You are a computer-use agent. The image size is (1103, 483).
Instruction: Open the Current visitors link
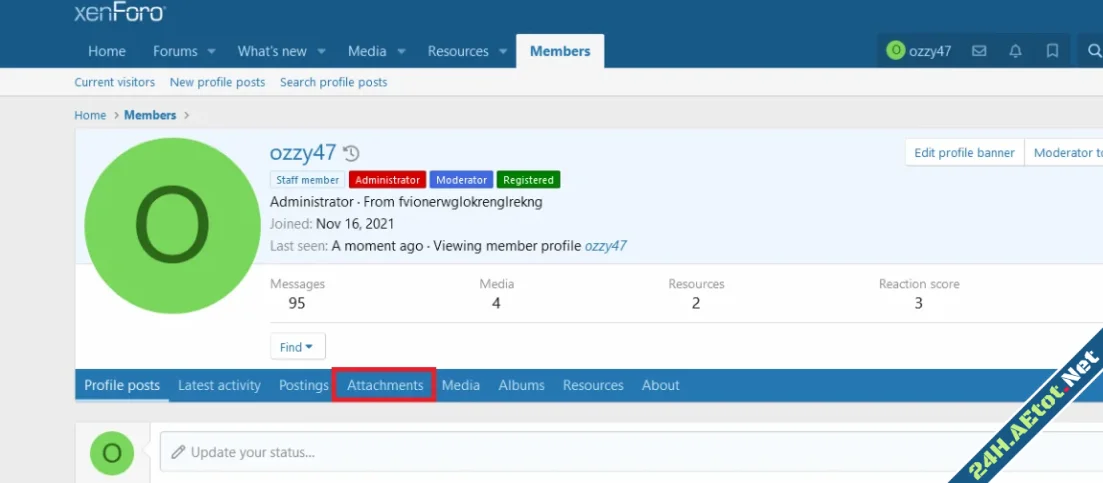(115, 82)
